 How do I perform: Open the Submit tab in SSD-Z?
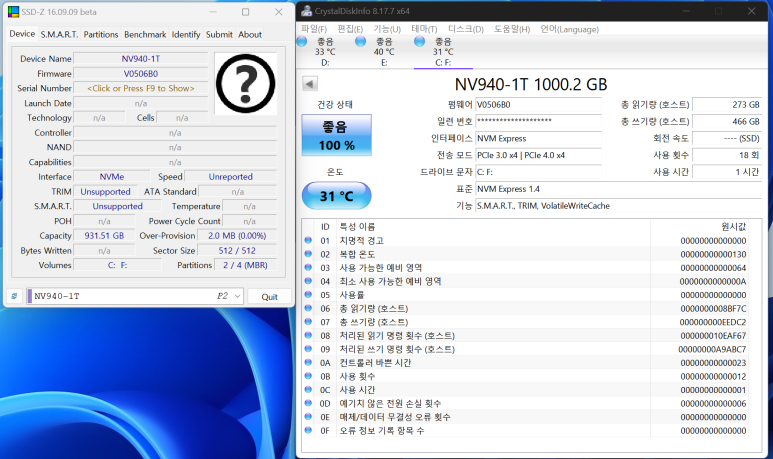click(219, 34)
